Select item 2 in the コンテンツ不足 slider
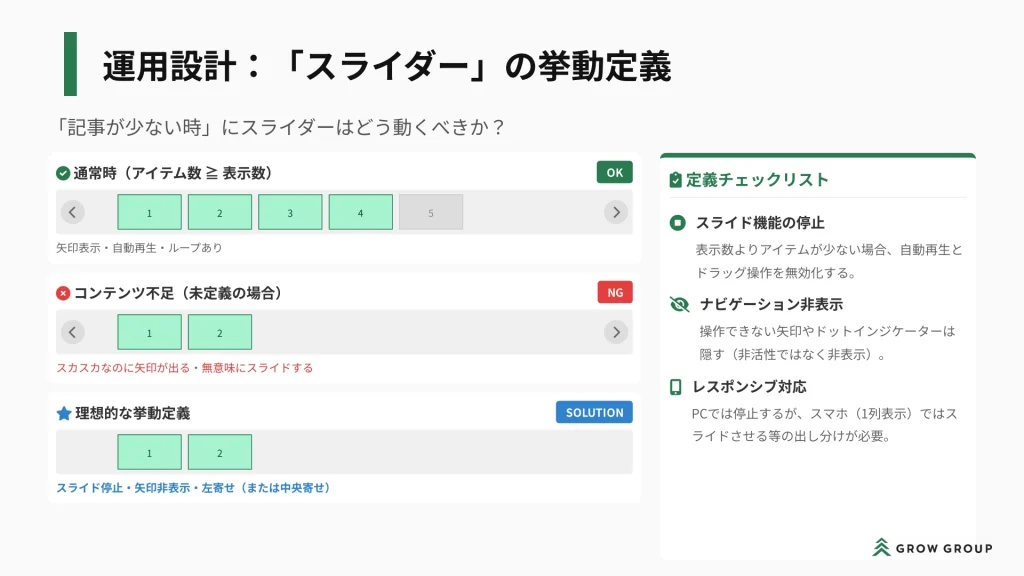The height and width of the screenshot is (576, 1024). [x=220, y=332]
